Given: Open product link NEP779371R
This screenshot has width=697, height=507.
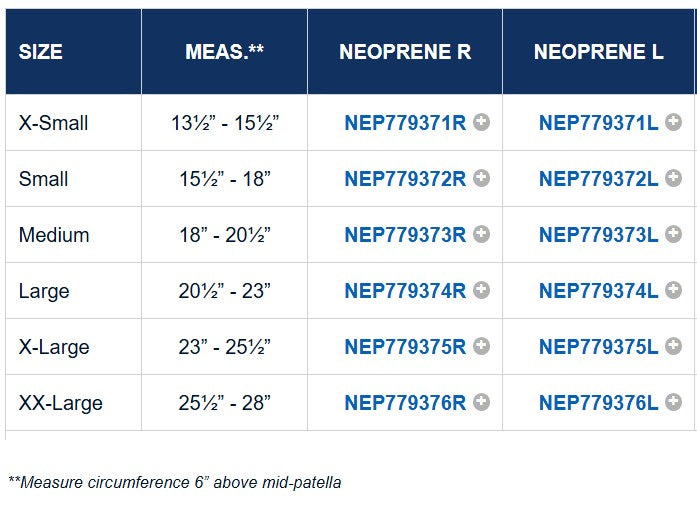Looking at the screenshot, I should coord(405,123).
